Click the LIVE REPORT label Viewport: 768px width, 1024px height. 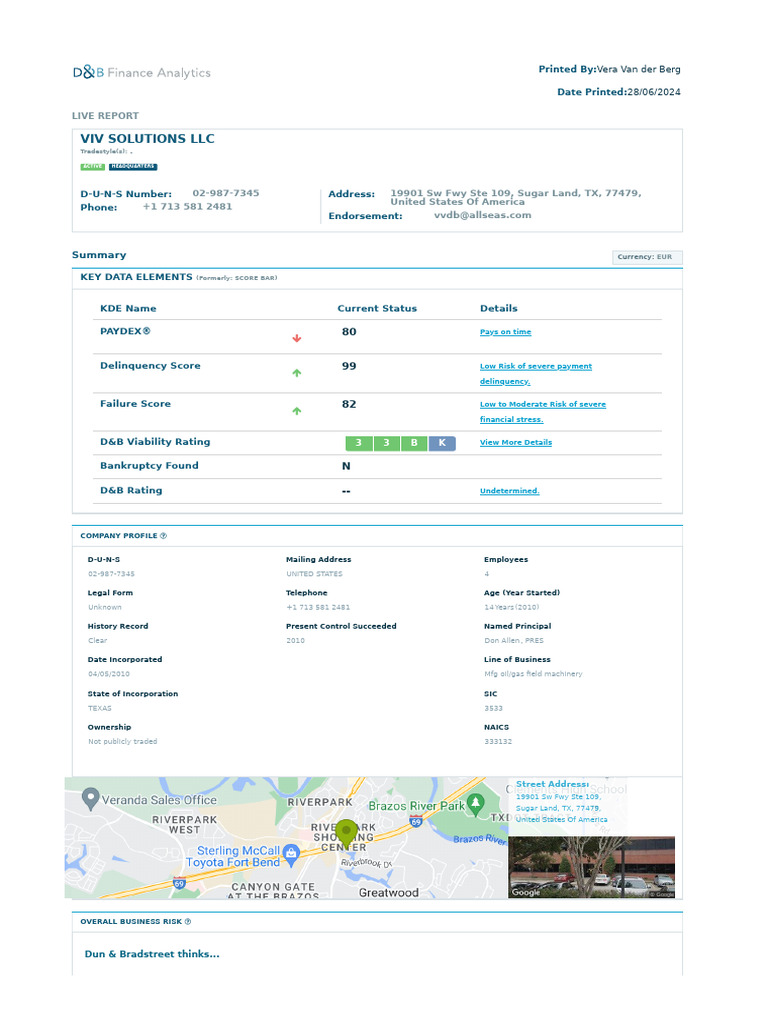point(105,116)
